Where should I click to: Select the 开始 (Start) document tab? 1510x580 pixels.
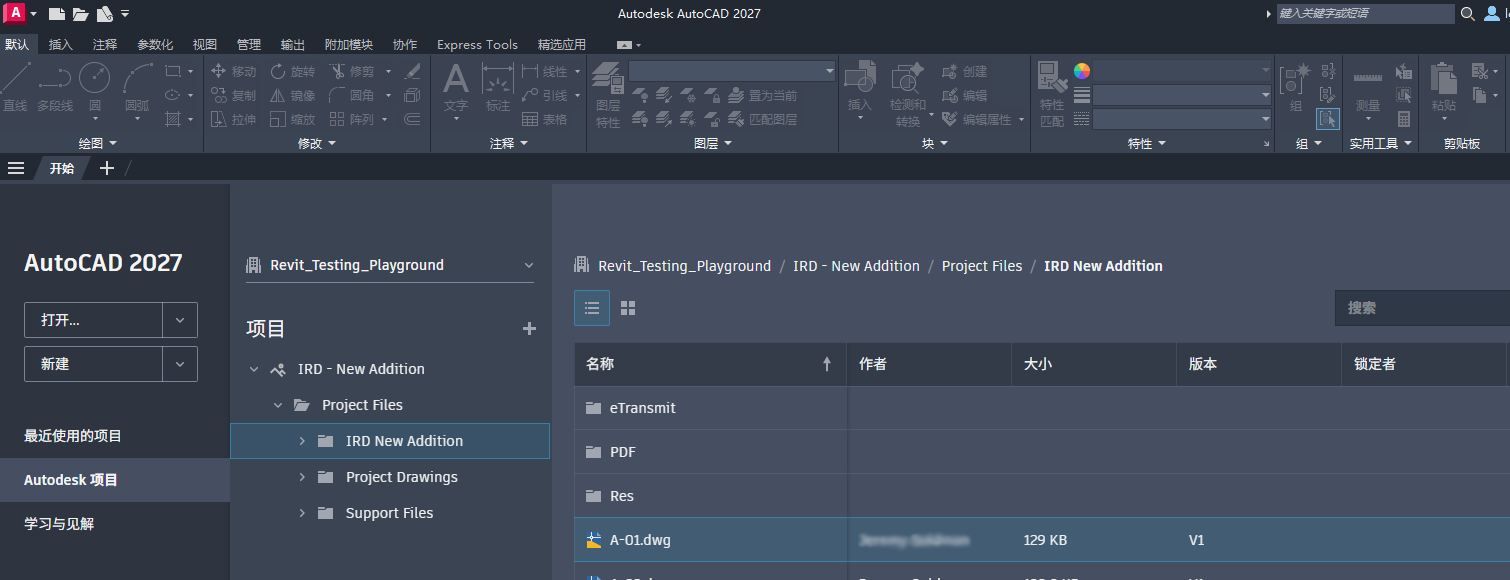(62, 168)
